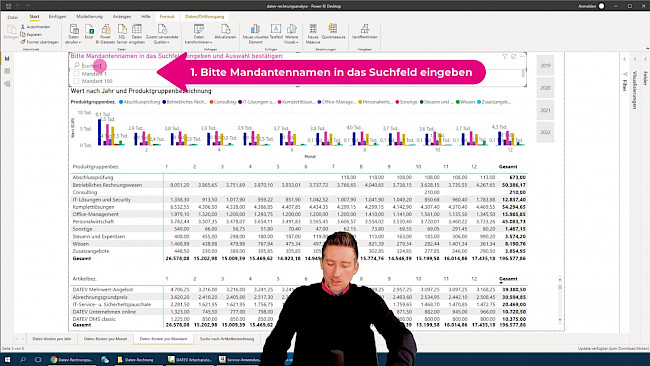Open the slicer's more options ellipsis
The width and height of the screenshot is (650, 366).
[522, 56]
